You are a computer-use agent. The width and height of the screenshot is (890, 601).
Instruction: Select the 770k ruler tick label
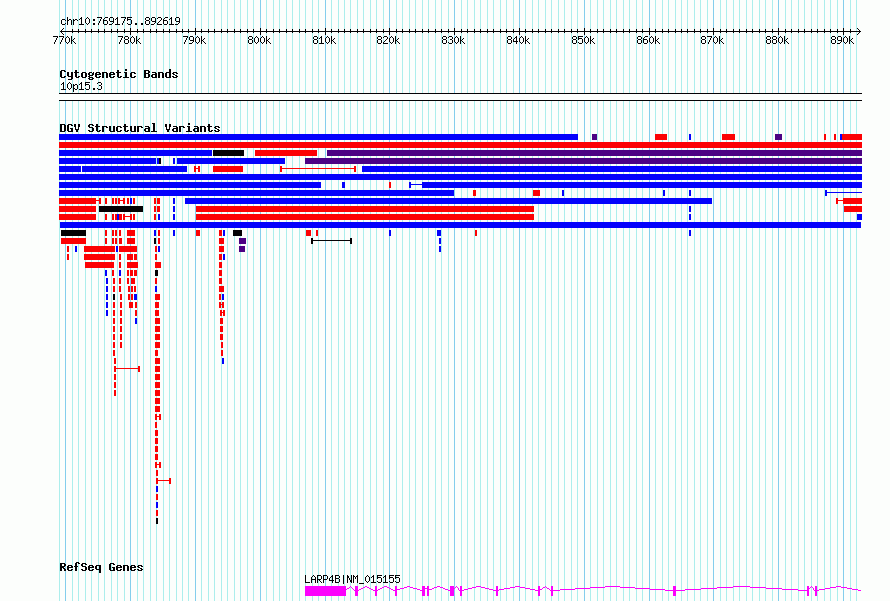pos(64,40)
